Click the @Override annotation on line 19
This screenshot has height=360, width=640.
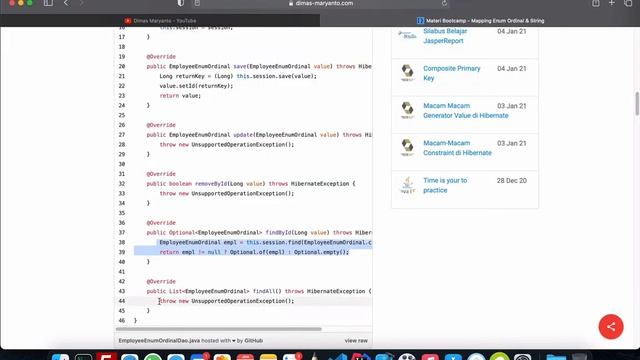[x=161, y=56]
